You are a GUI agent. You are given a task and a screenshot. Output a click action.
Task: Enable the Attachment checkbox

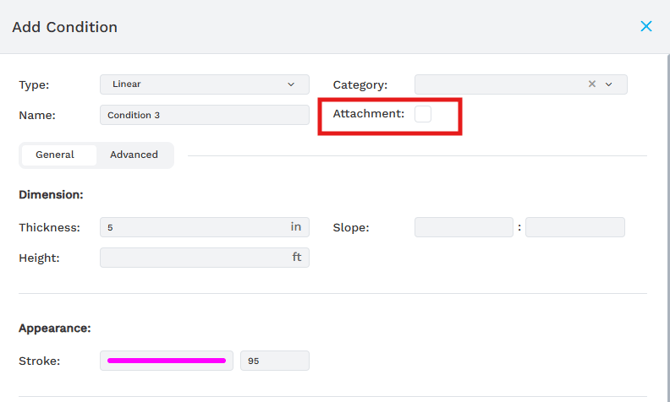pyautogui.click(x=423, y=114)
